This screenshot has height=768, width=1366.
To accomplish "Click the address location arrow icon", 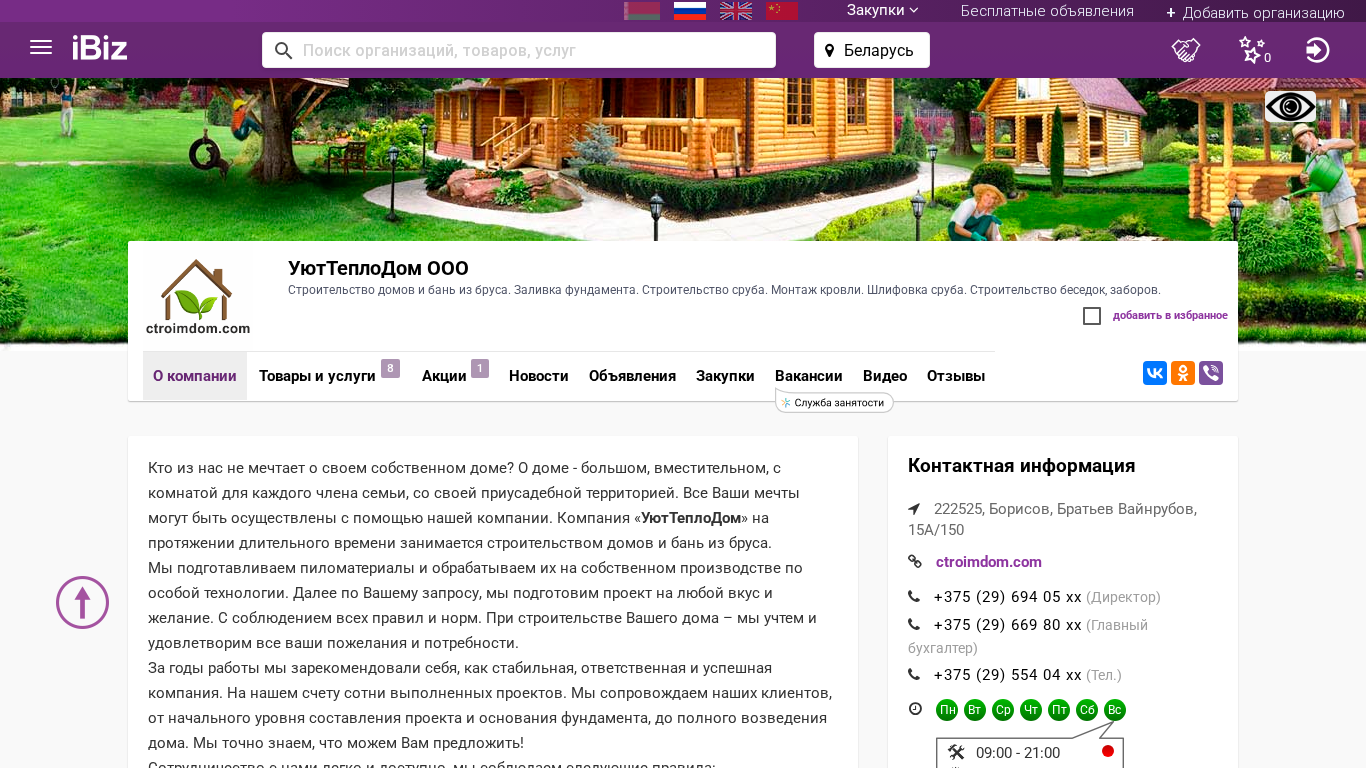I will tap(914, 509).
